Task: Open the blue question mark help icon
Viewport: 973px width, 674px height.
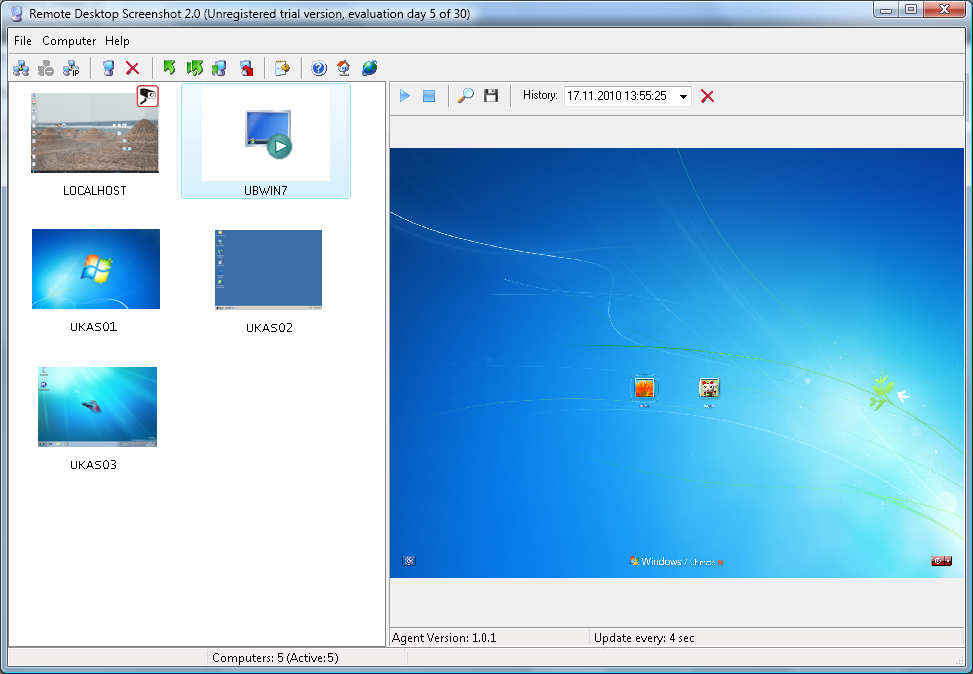Action: [319, 68]
